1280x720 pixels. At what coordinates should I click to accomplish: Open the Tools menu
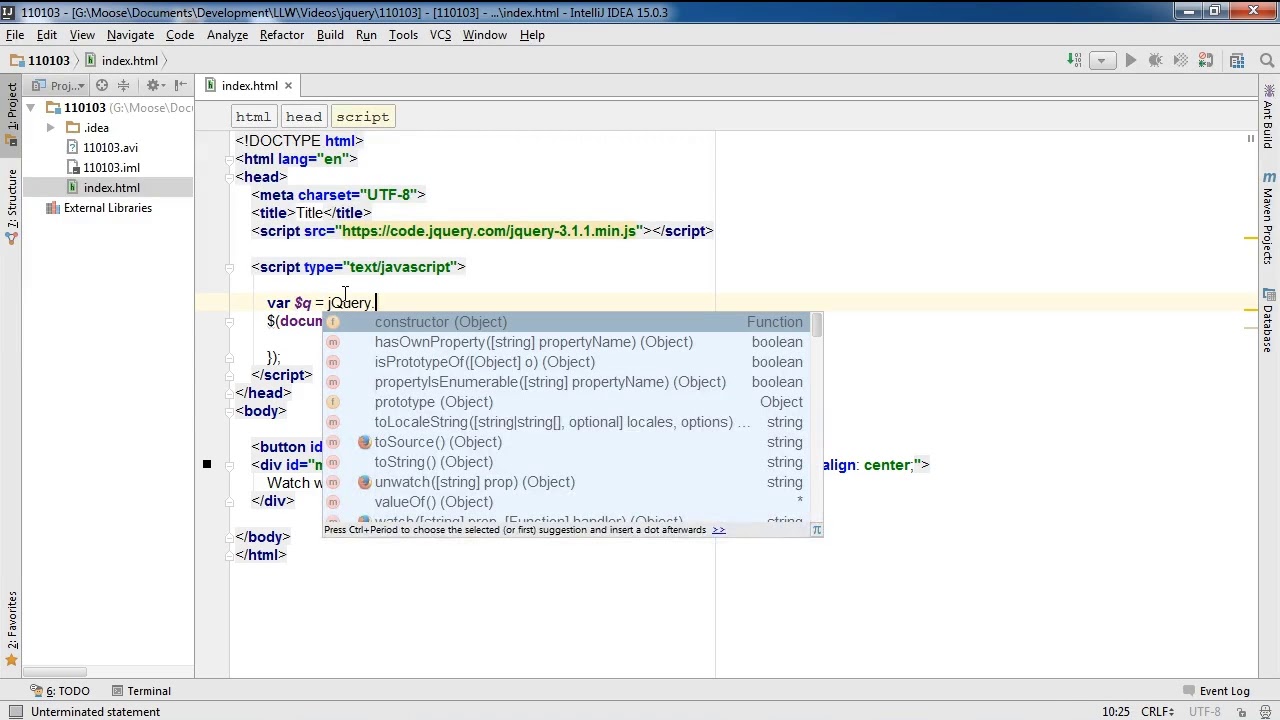click(403, 35)
